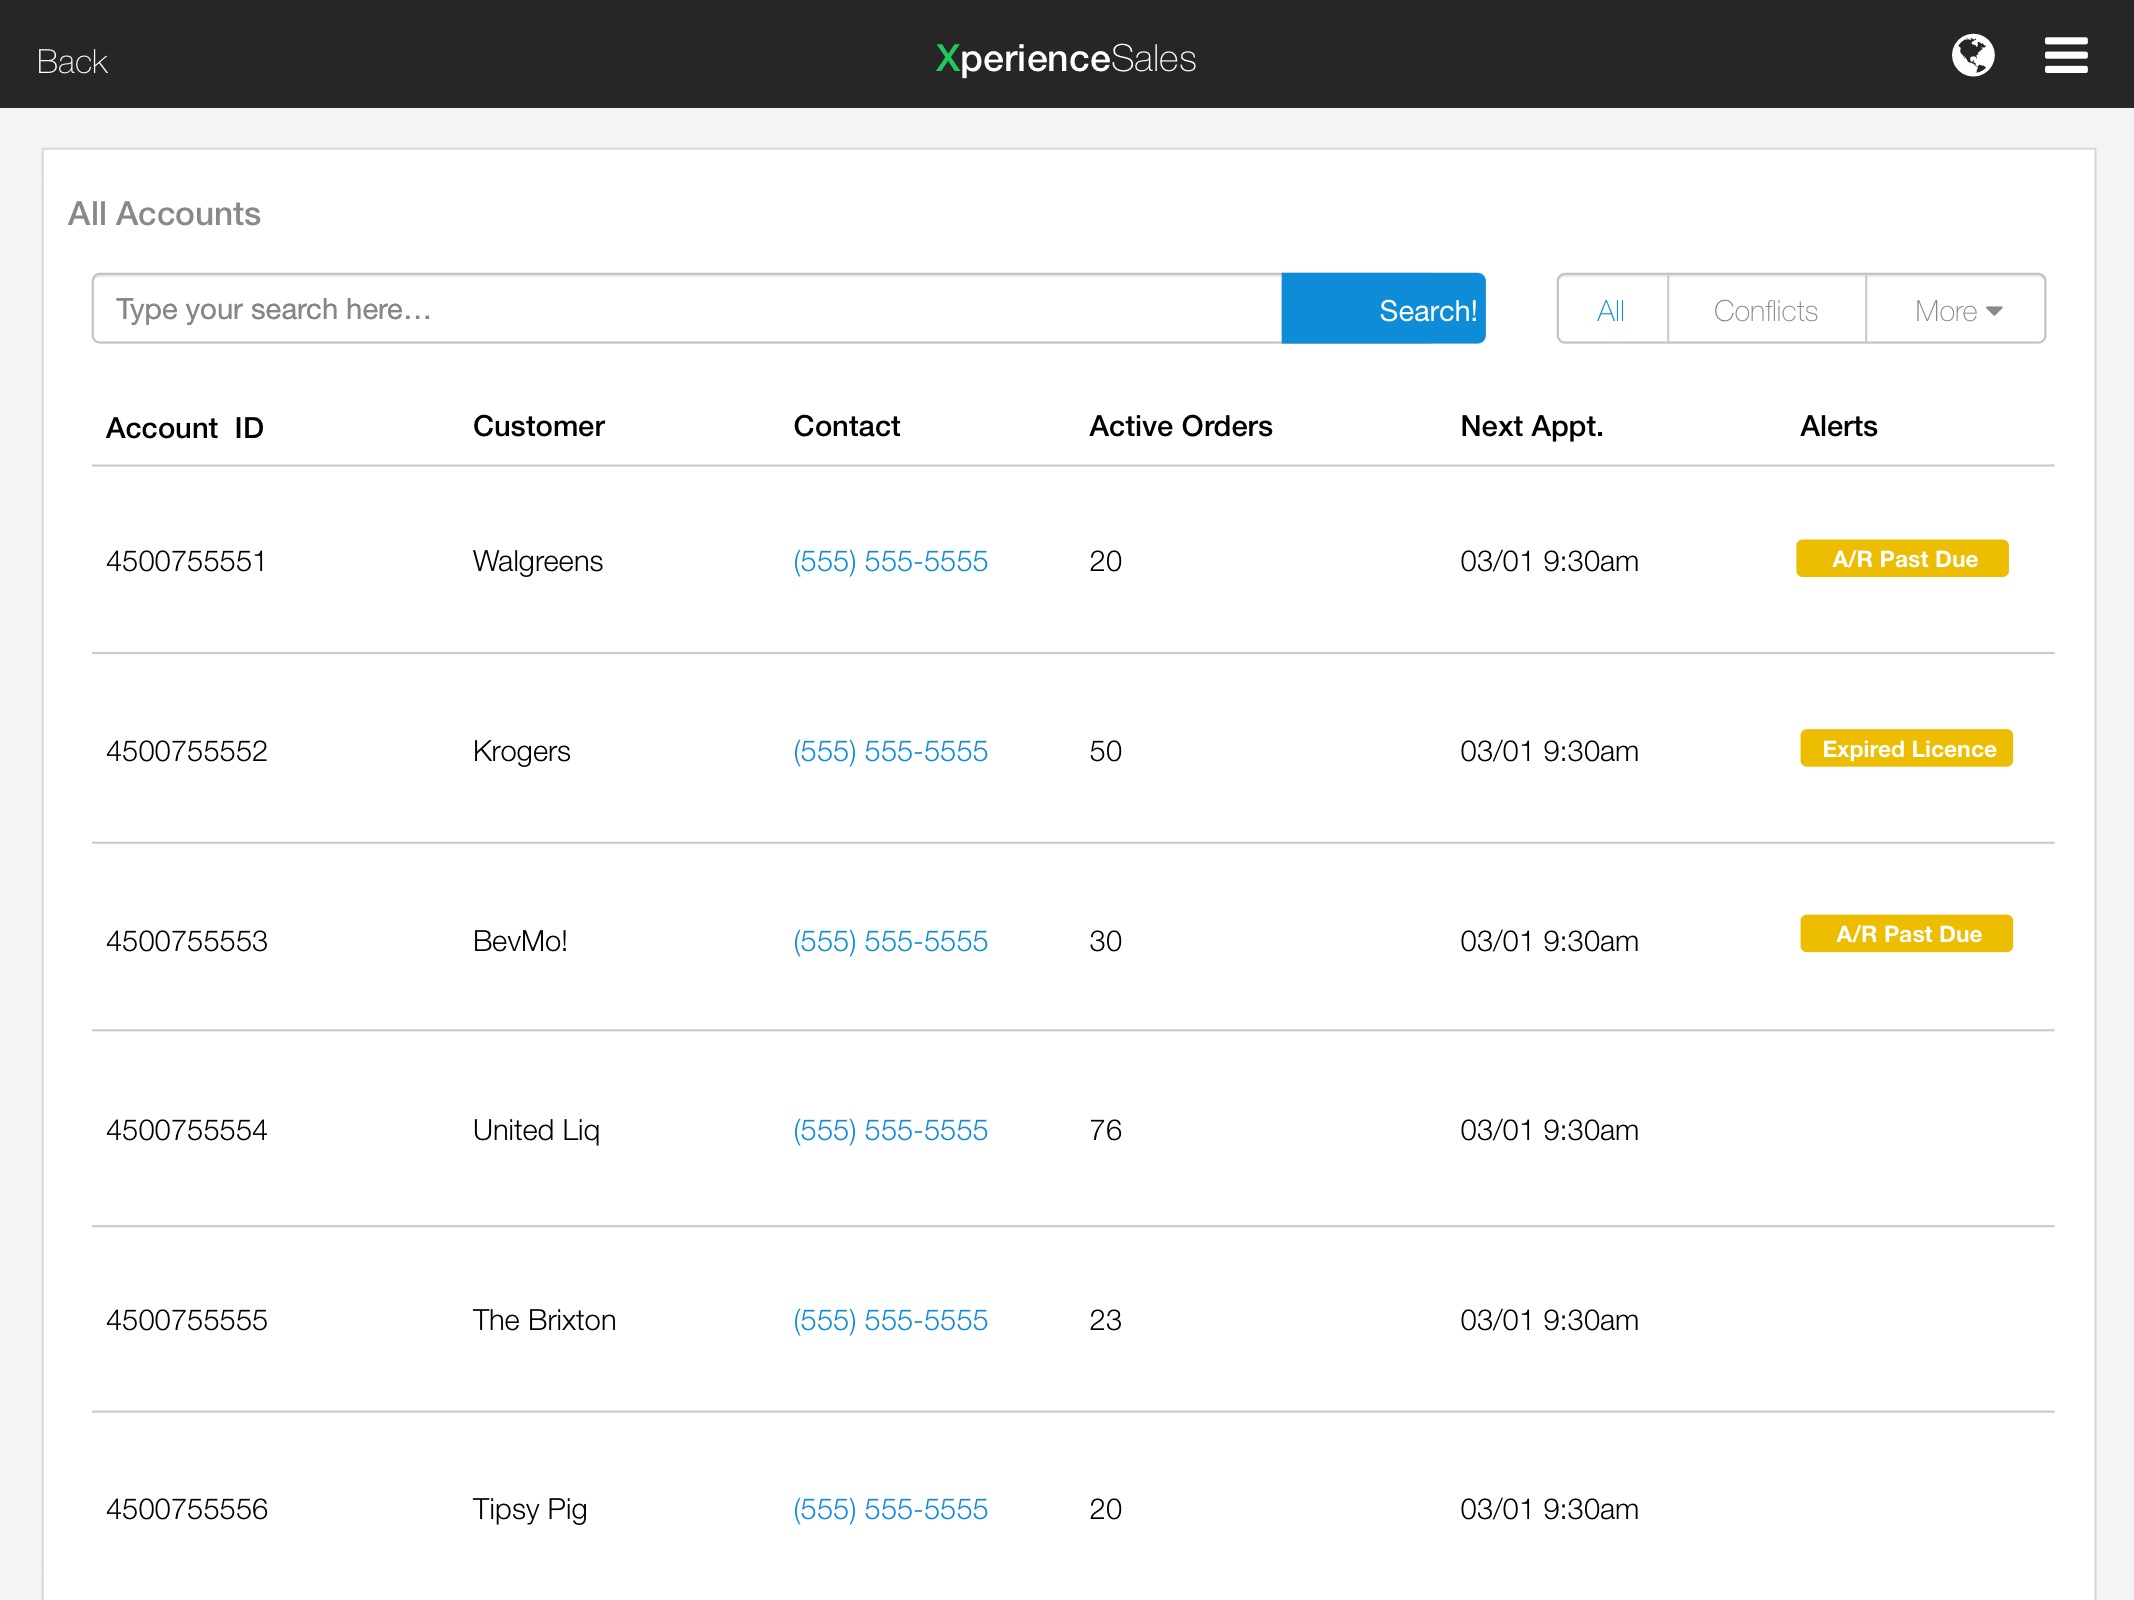Click Walgreens next appointment 03/01 9:30am
Viewport: 2134px width, 1600px height.
[1549, 561]
